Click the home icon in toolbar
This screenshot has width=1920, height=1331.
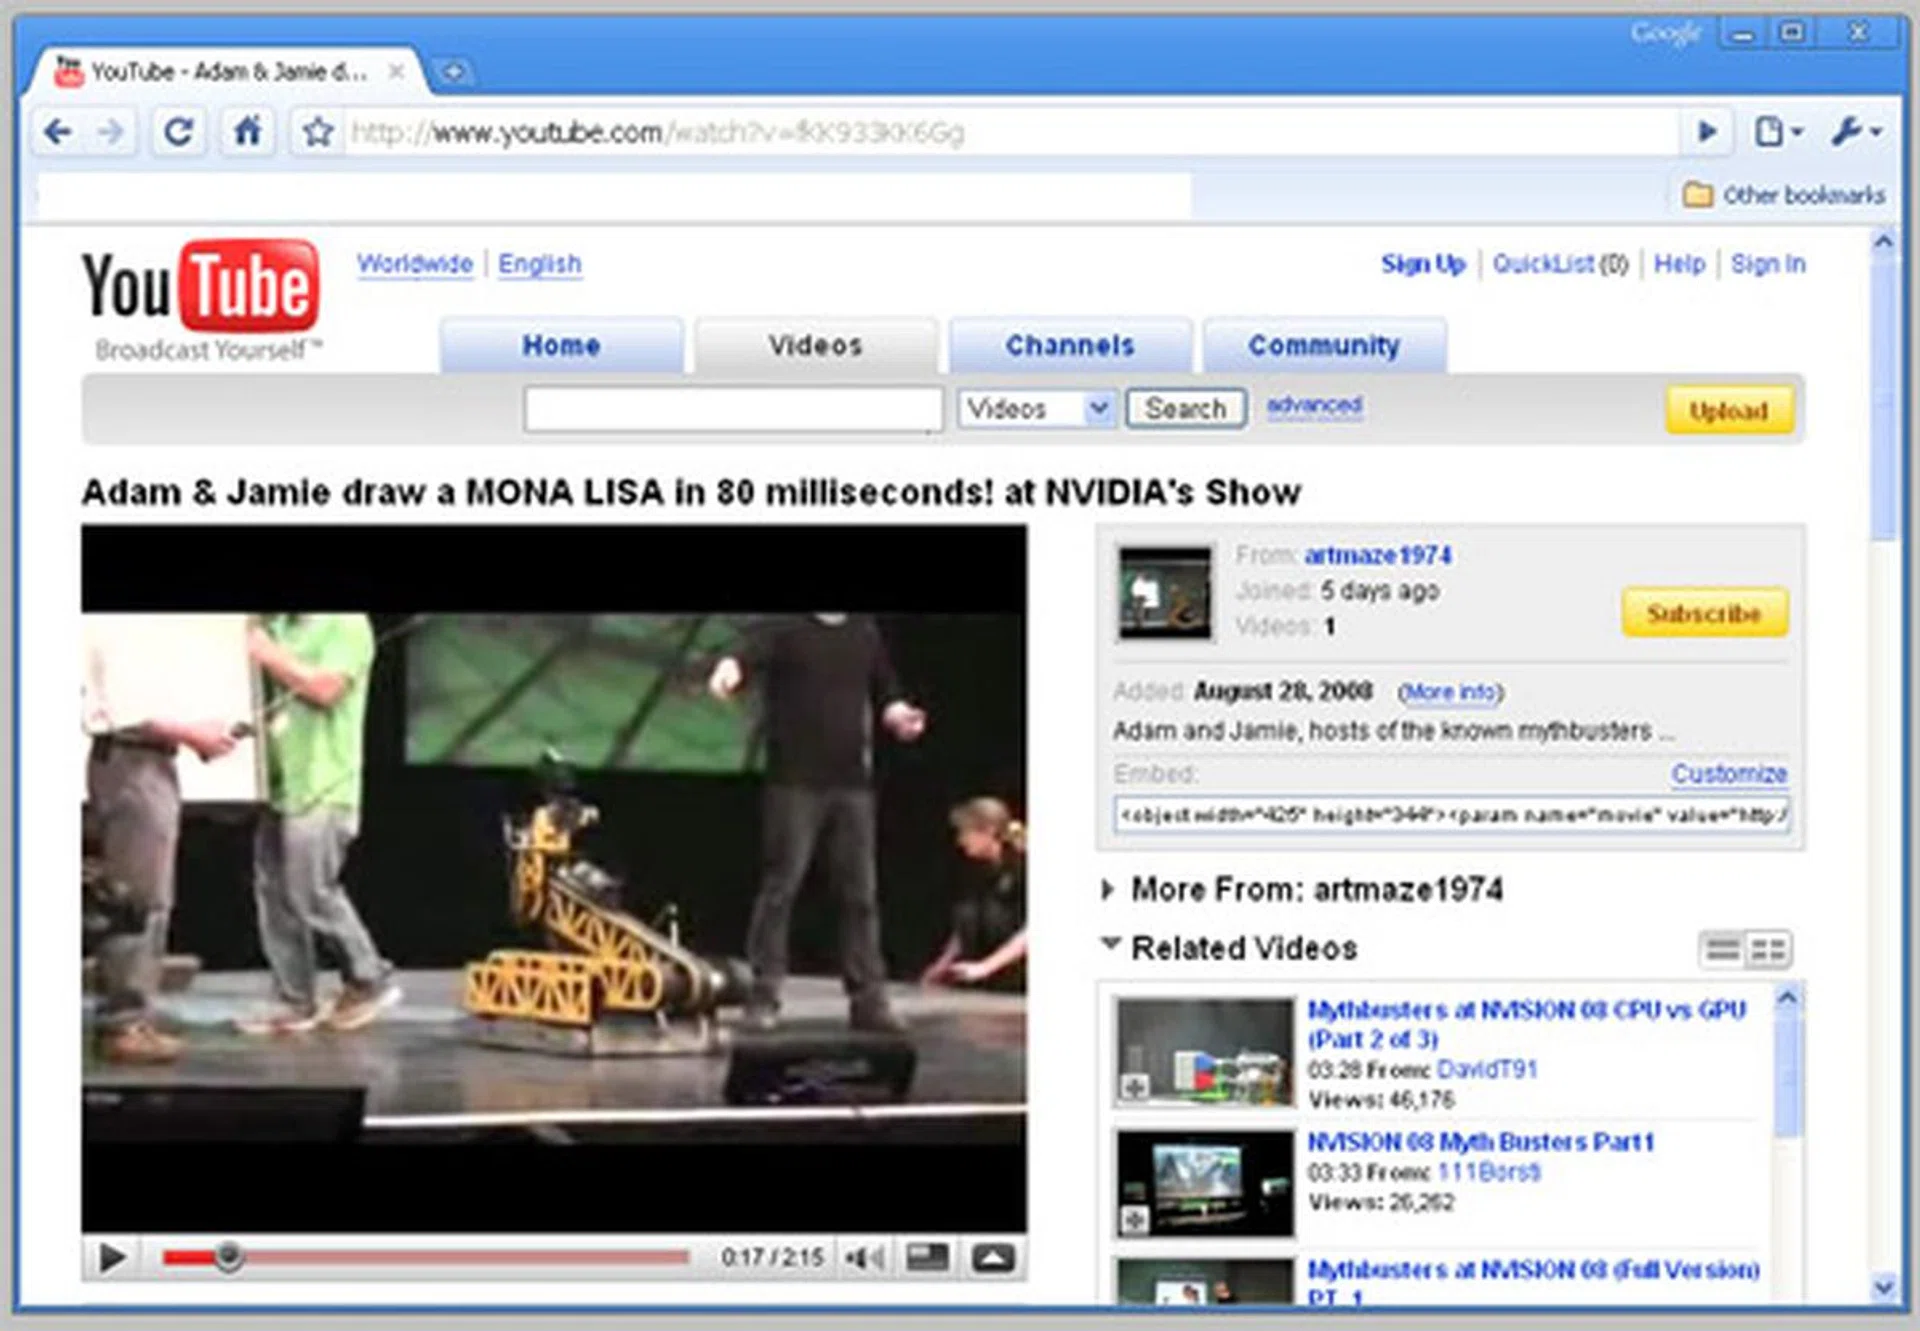(247, 132)
